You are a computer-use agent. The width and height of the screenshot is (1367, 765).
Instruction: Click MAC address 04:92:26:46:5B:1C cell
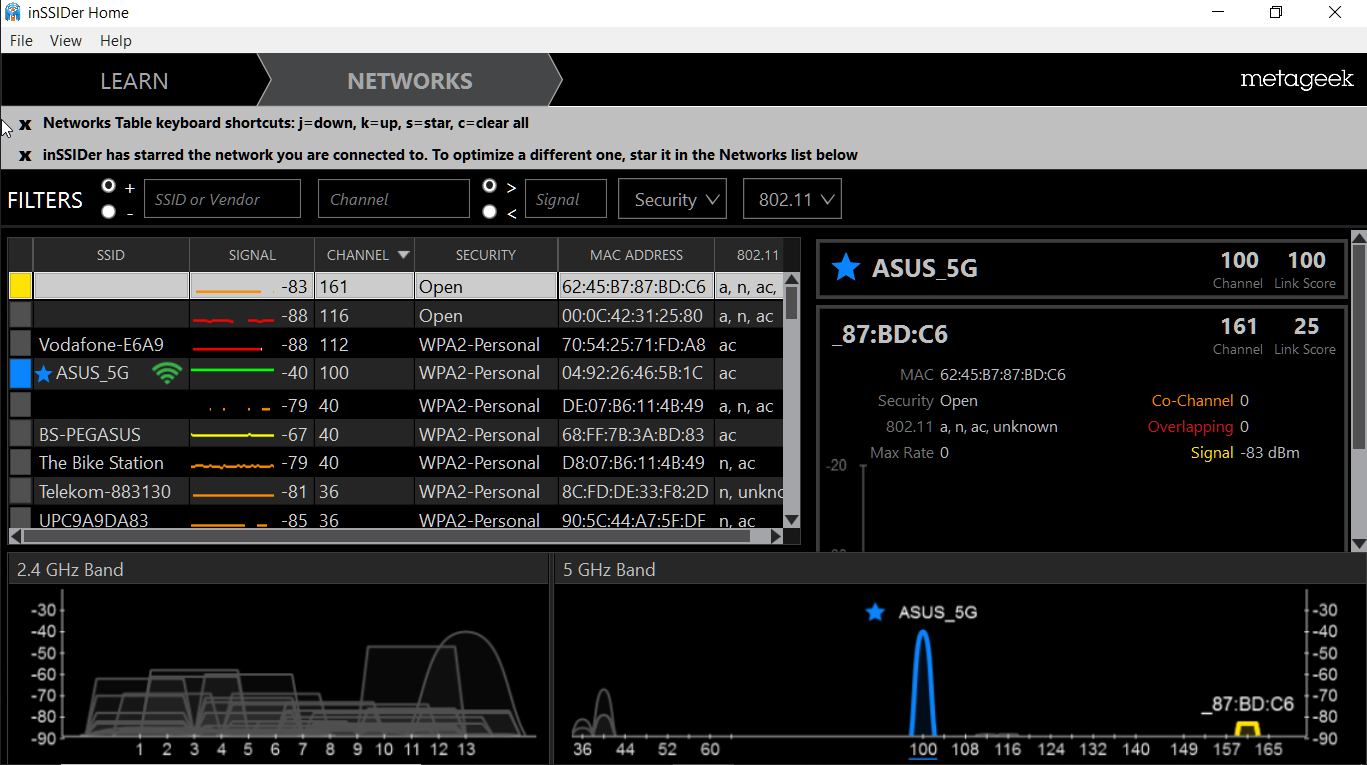(x=636, y=373)
